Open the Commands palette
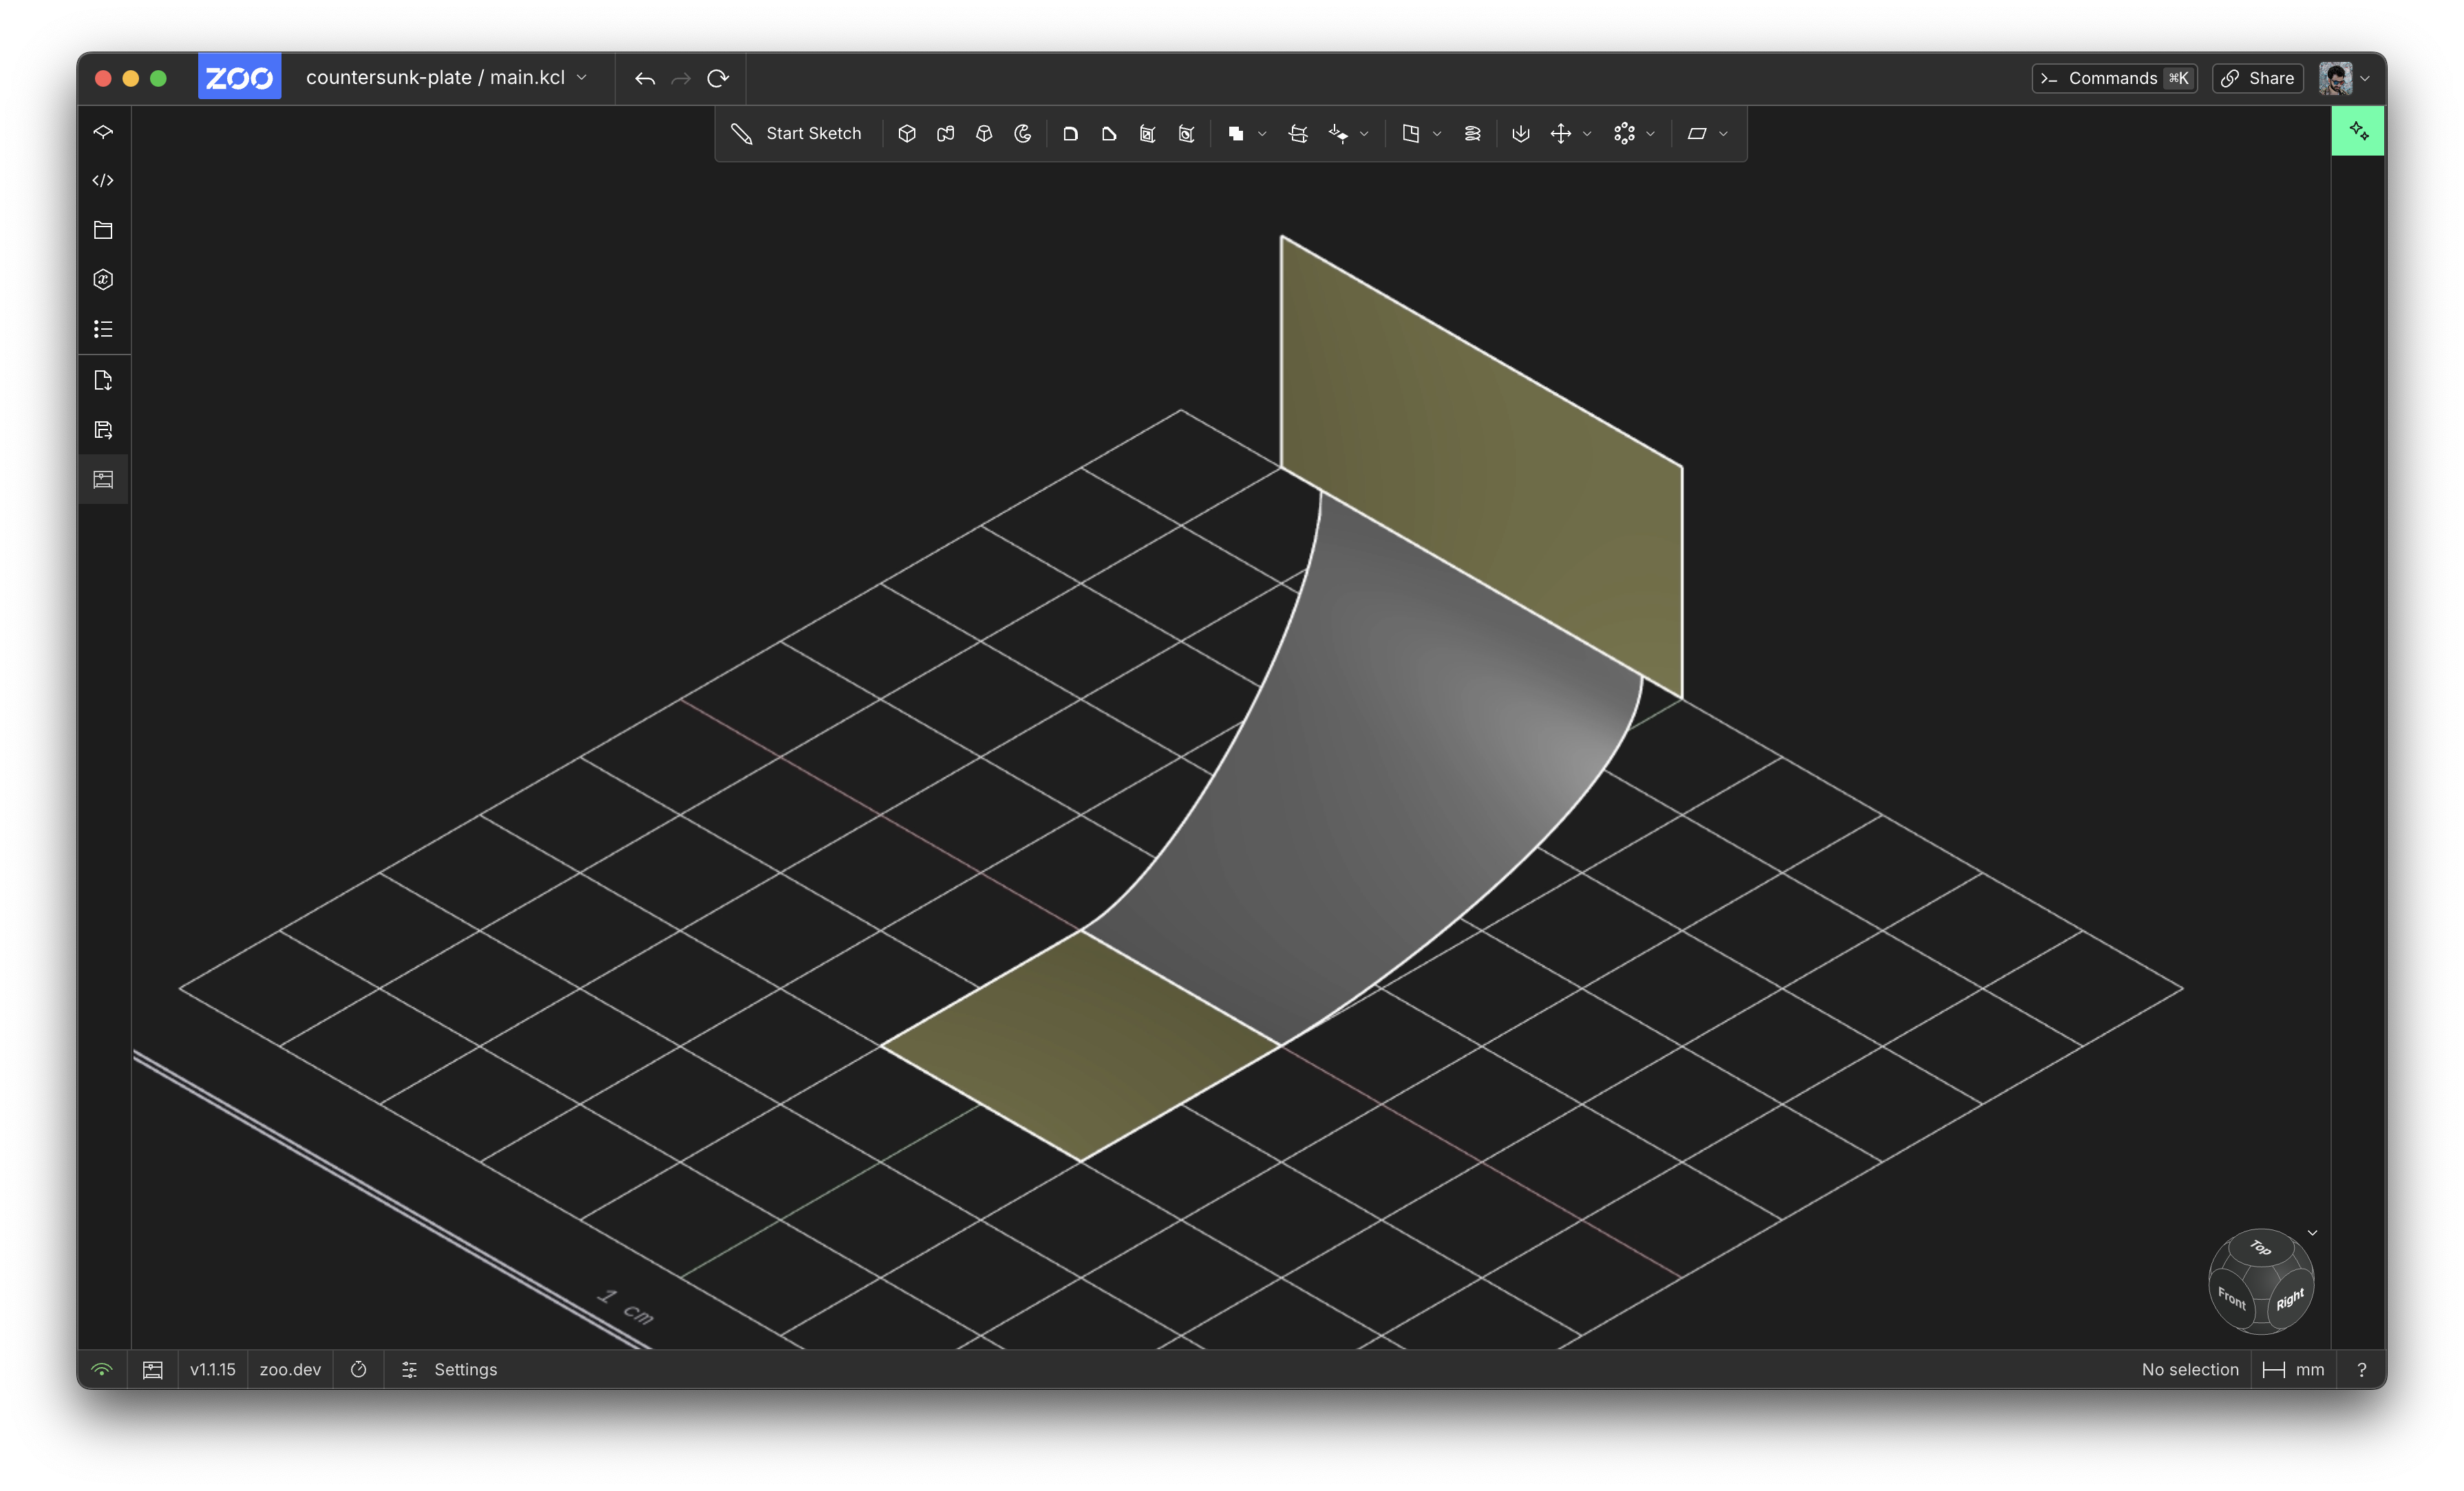 (2114, 78)
